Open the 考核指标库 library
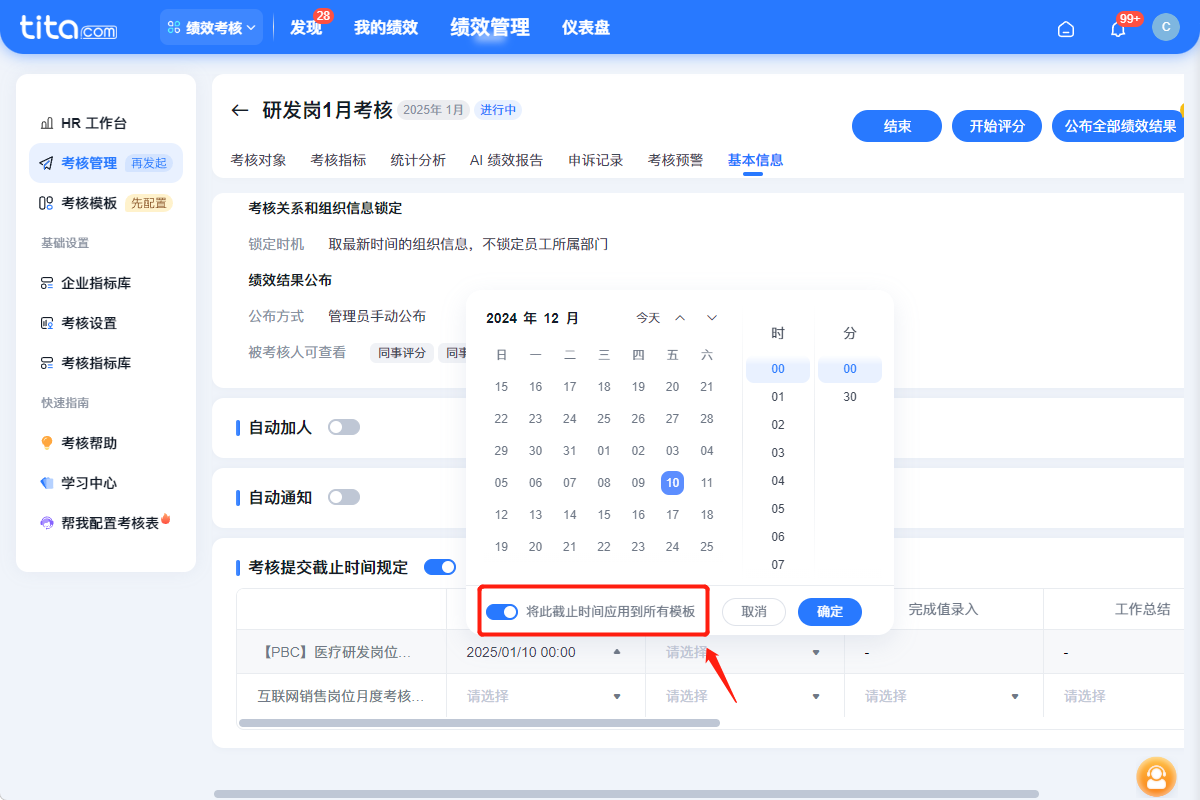1200x800 pixels. [x=97, y=363]
